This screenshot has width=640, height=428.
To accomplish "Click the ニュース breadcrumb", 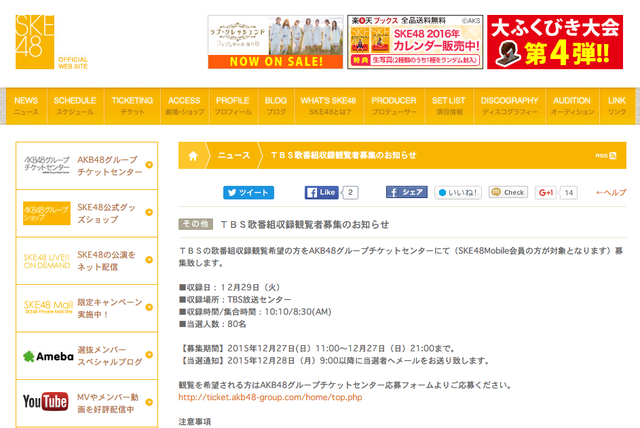I will click(234, 155).
